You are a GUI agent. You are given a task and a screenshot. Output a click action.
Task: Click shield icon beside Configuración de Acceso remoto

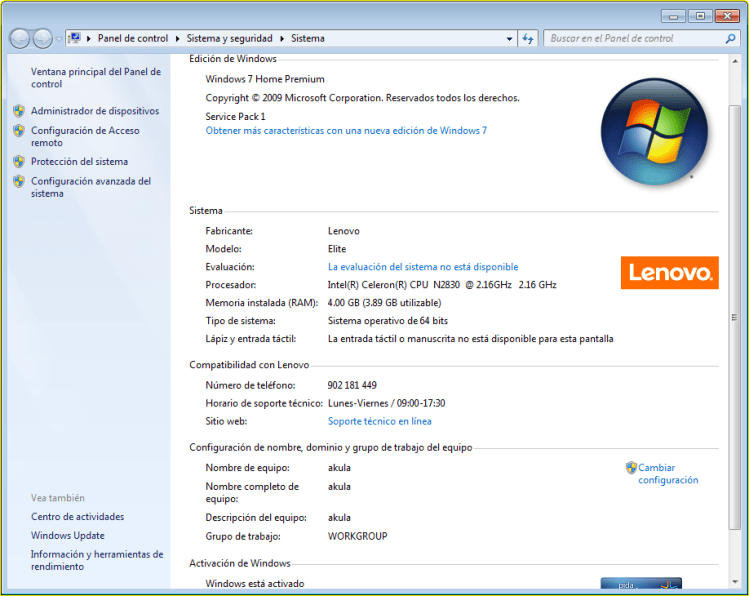click(19, 130)
